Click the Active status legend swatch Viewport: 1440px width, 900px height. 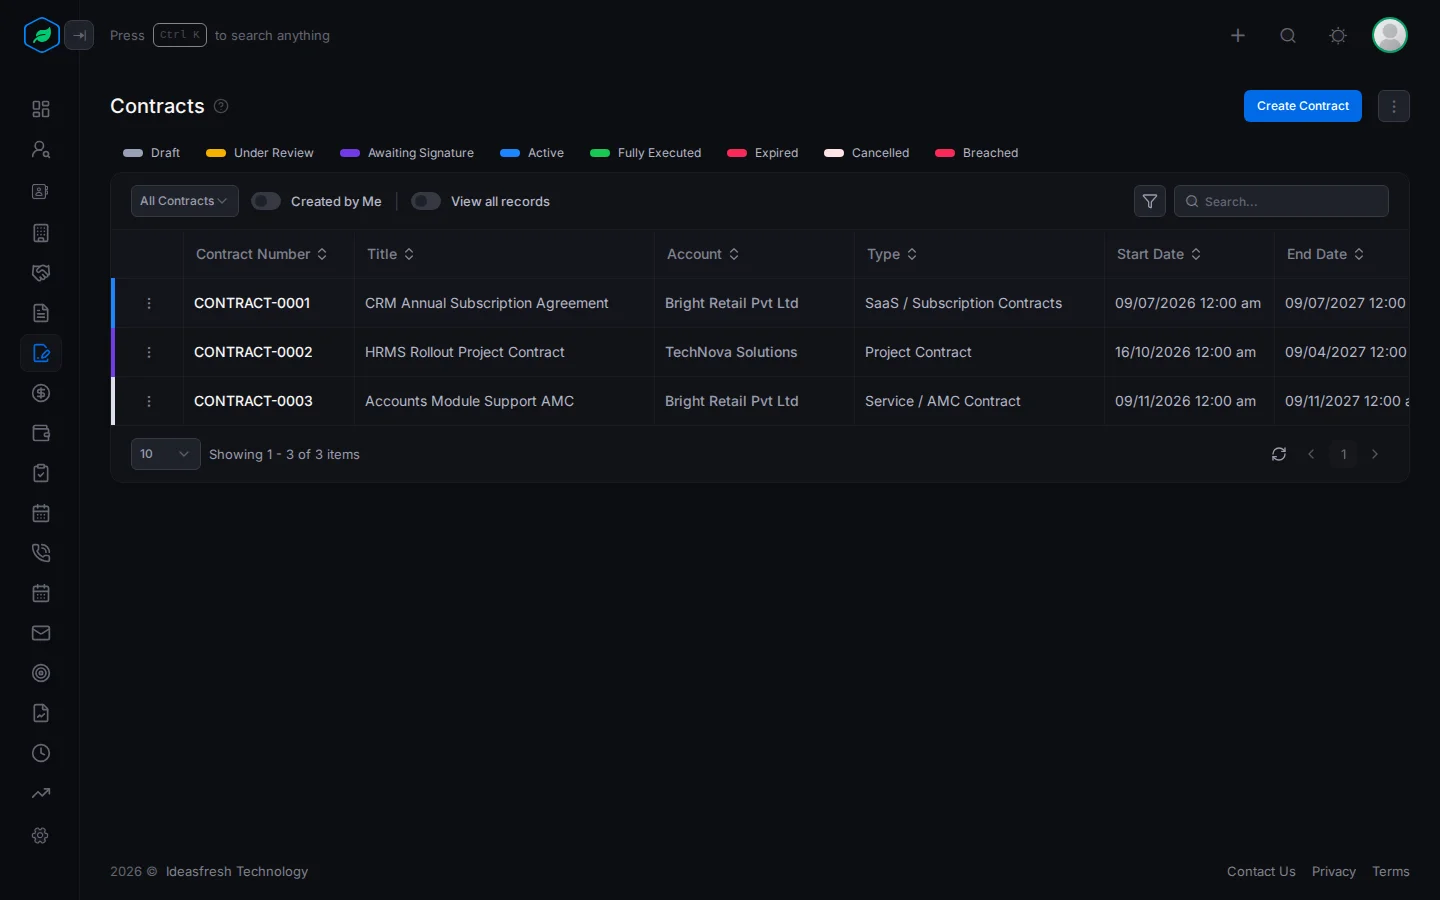[x=510, y=153]
